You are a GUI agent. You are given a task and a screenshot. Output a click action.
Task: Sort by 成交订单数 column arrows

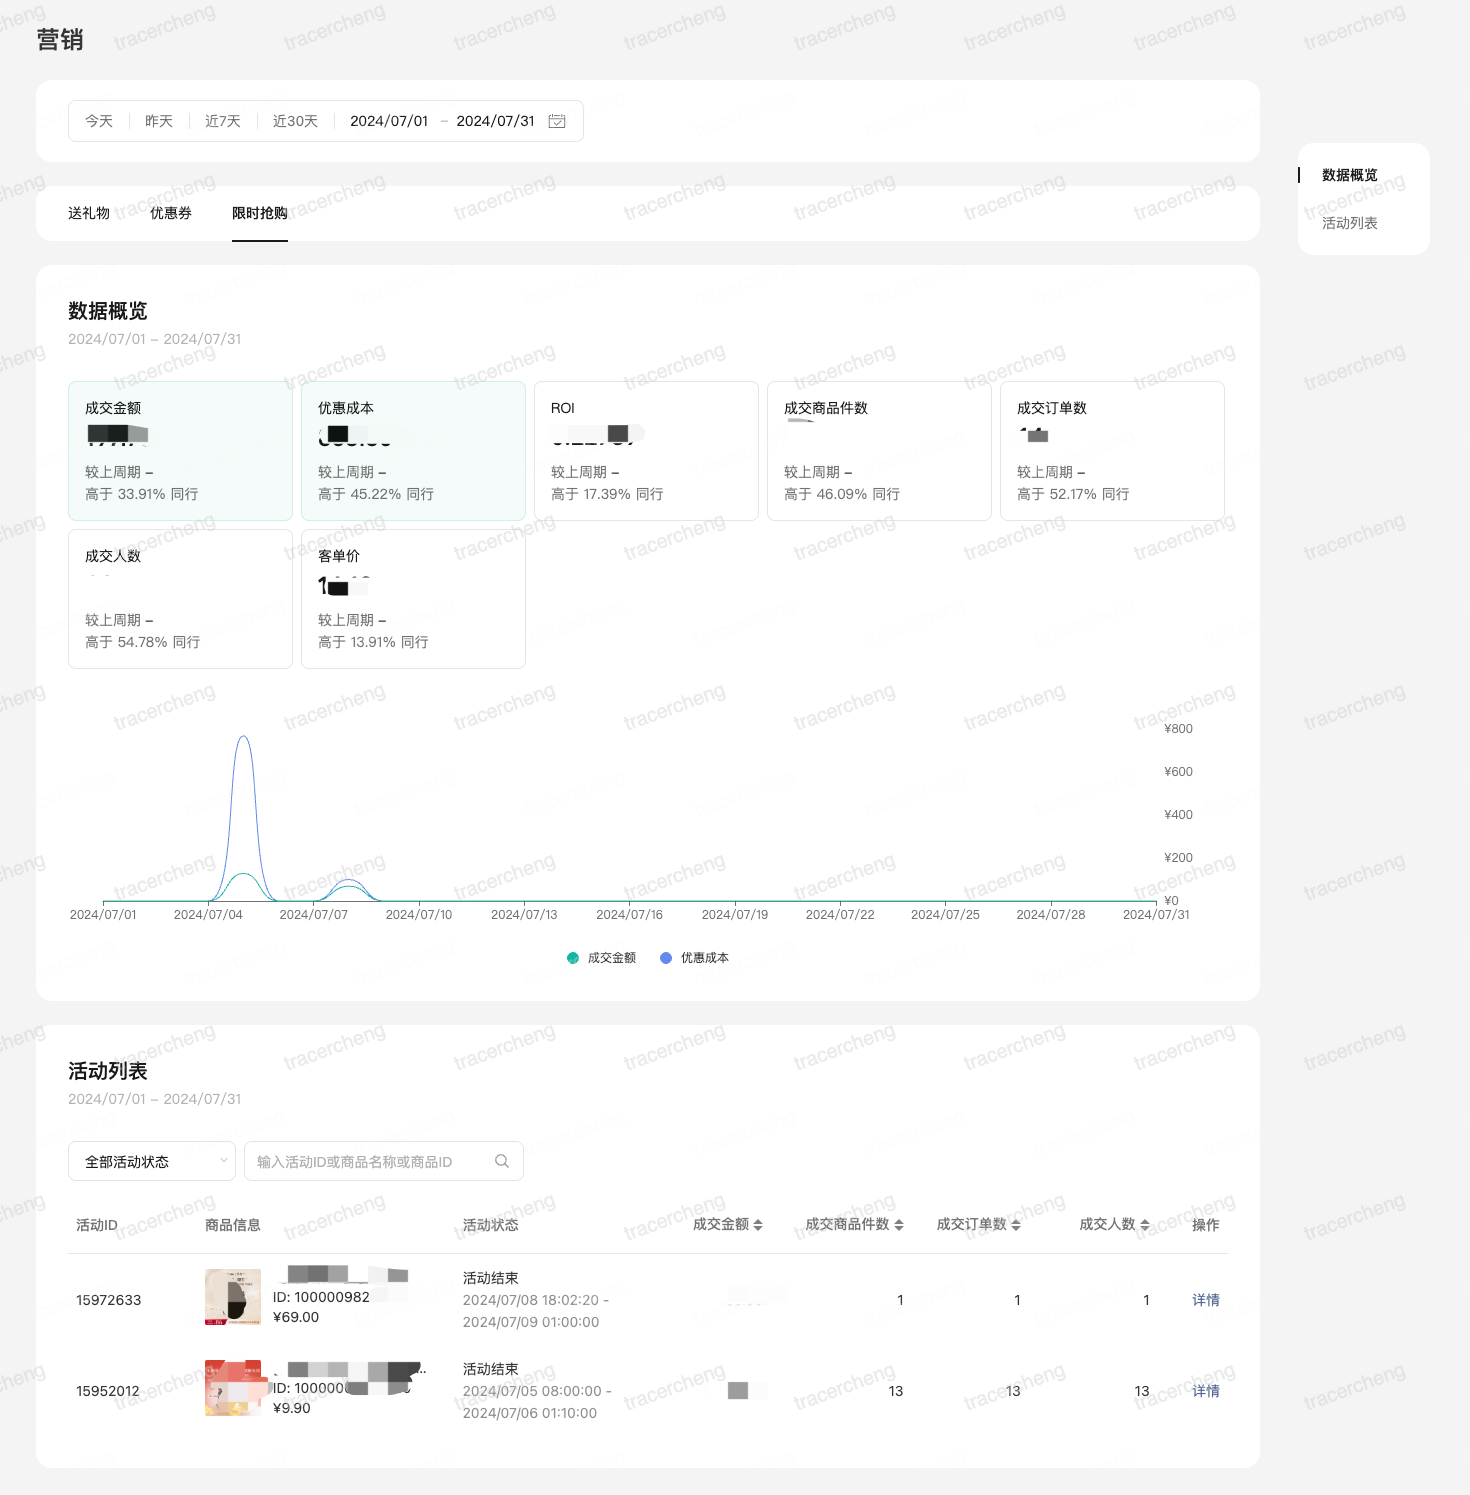[1016, 1225]
